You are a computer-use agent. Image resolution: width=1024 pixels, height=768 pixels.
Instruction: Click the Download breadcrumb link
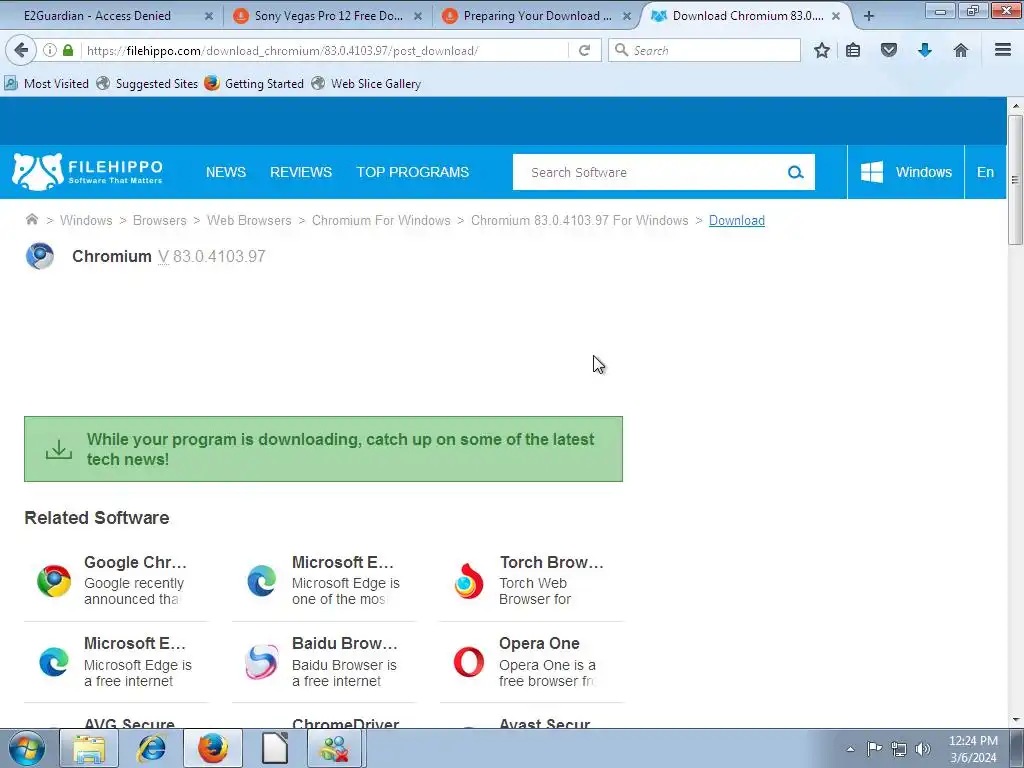[x=737, y=220]
